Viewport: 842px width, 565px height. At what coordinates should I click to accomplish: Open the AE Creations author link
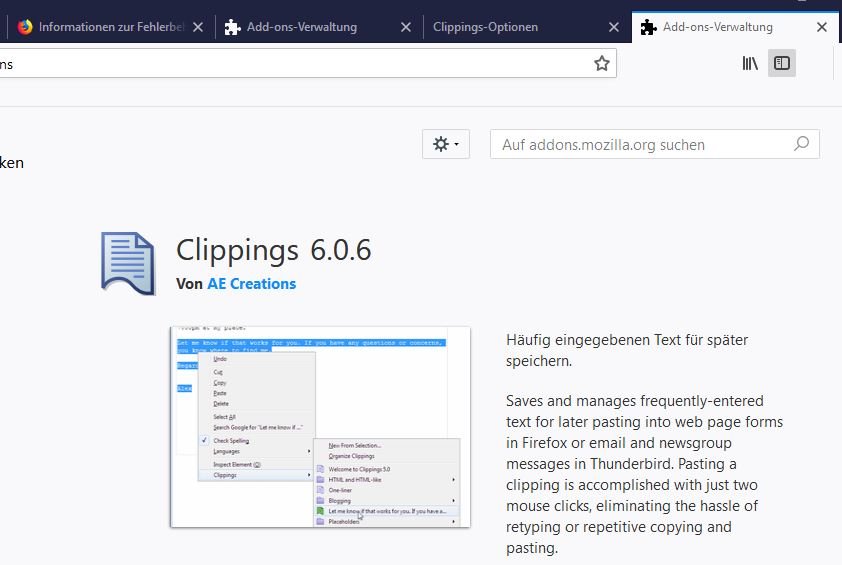point(251,284)
